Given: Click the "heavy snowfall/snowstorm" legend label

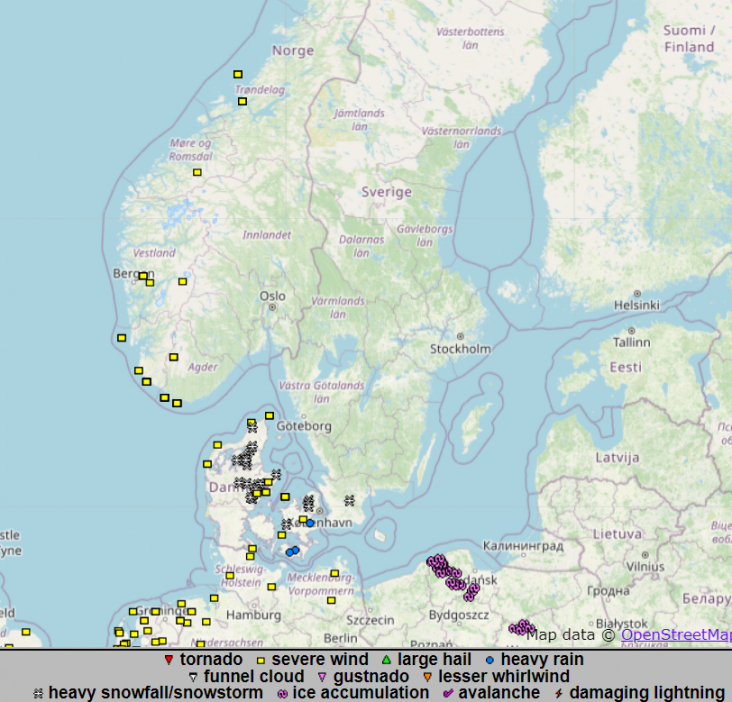Looking at the screenshot, I should [155, 693].
